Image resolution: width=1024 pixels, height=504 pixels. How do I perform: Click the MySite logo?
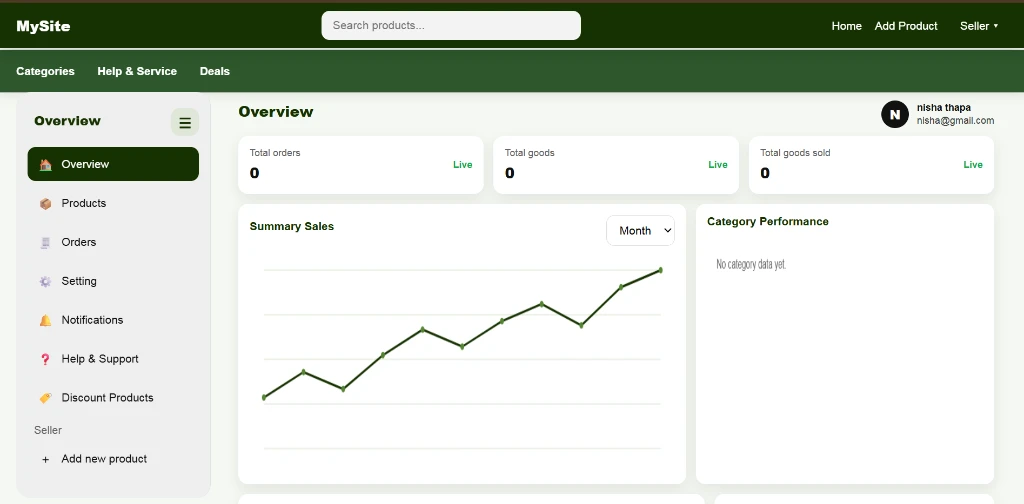click(43, 26)
